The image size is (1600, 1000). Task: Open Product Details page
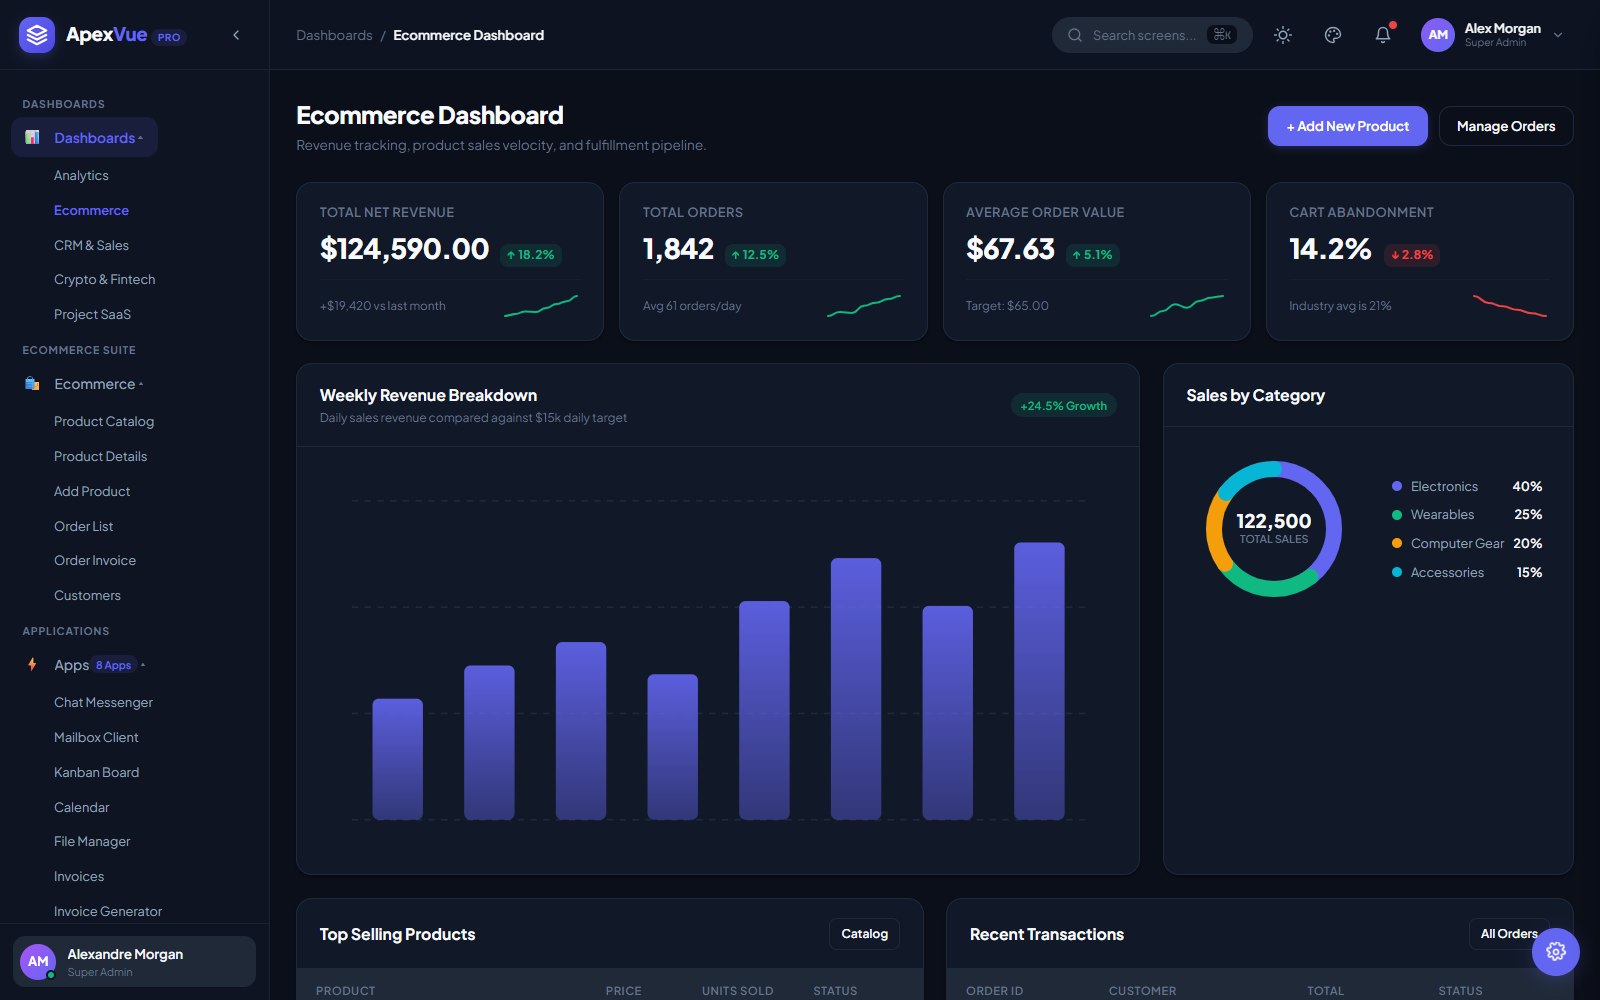(x=100, y=457)
